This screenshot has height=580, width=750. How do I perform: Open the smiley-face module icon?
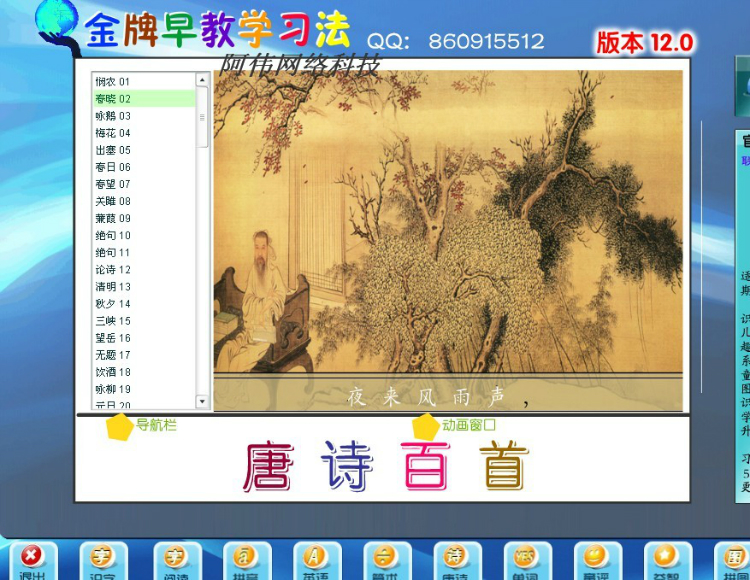596,560
